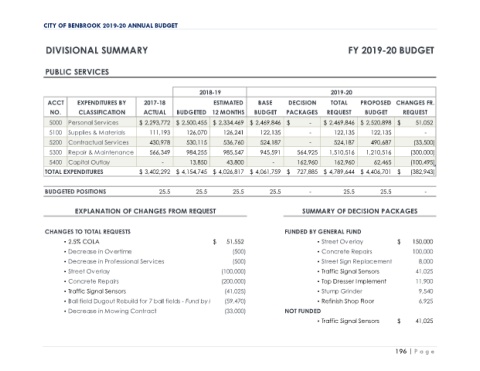This screenshot has width=480, height=371.
Task: Click the Personal Services row label
Action: (93, 123)
